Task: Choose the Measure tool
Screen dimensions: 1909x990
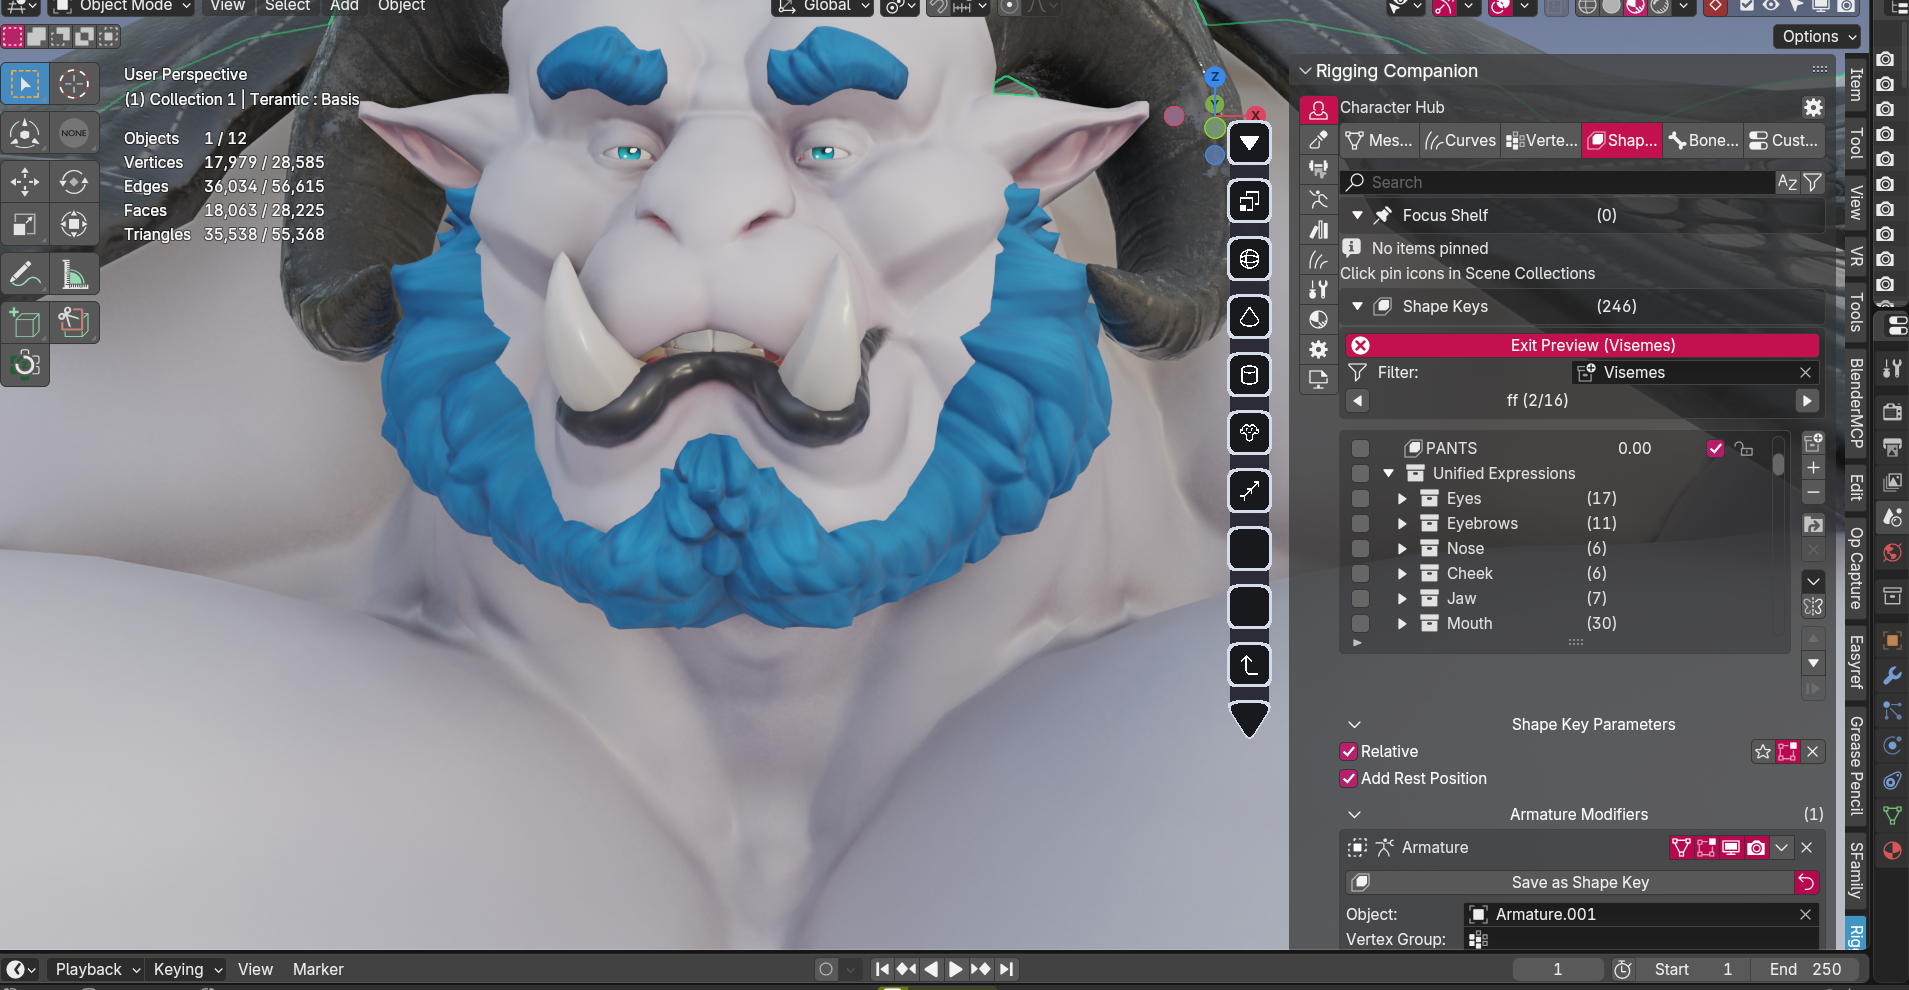Action: click(x=74, y=274)
